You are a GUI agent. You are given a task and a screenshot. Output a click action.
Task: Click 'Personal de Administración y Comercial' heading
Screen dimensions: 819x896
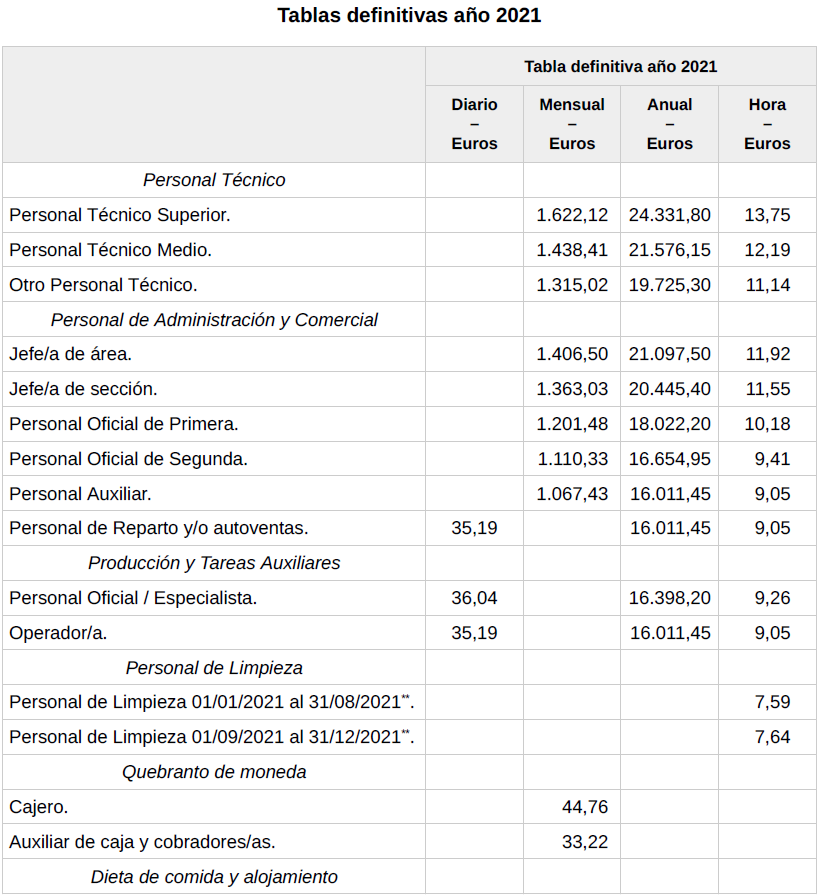pyautogui.click(x=214, y=320)
